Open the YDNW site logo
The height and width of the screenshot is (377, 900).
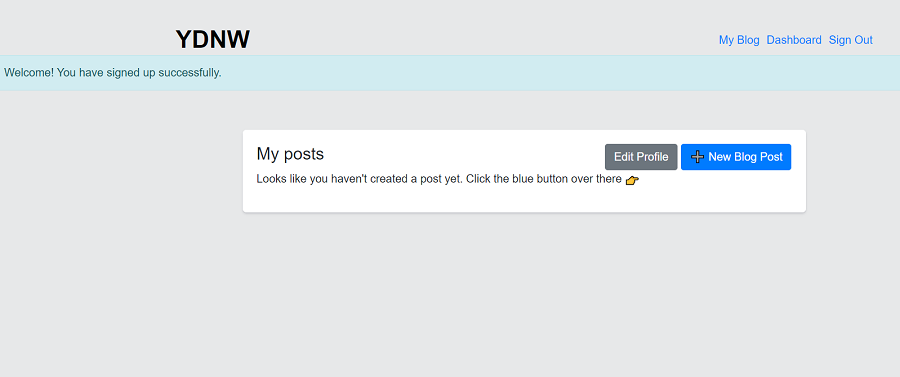point(213,40)
